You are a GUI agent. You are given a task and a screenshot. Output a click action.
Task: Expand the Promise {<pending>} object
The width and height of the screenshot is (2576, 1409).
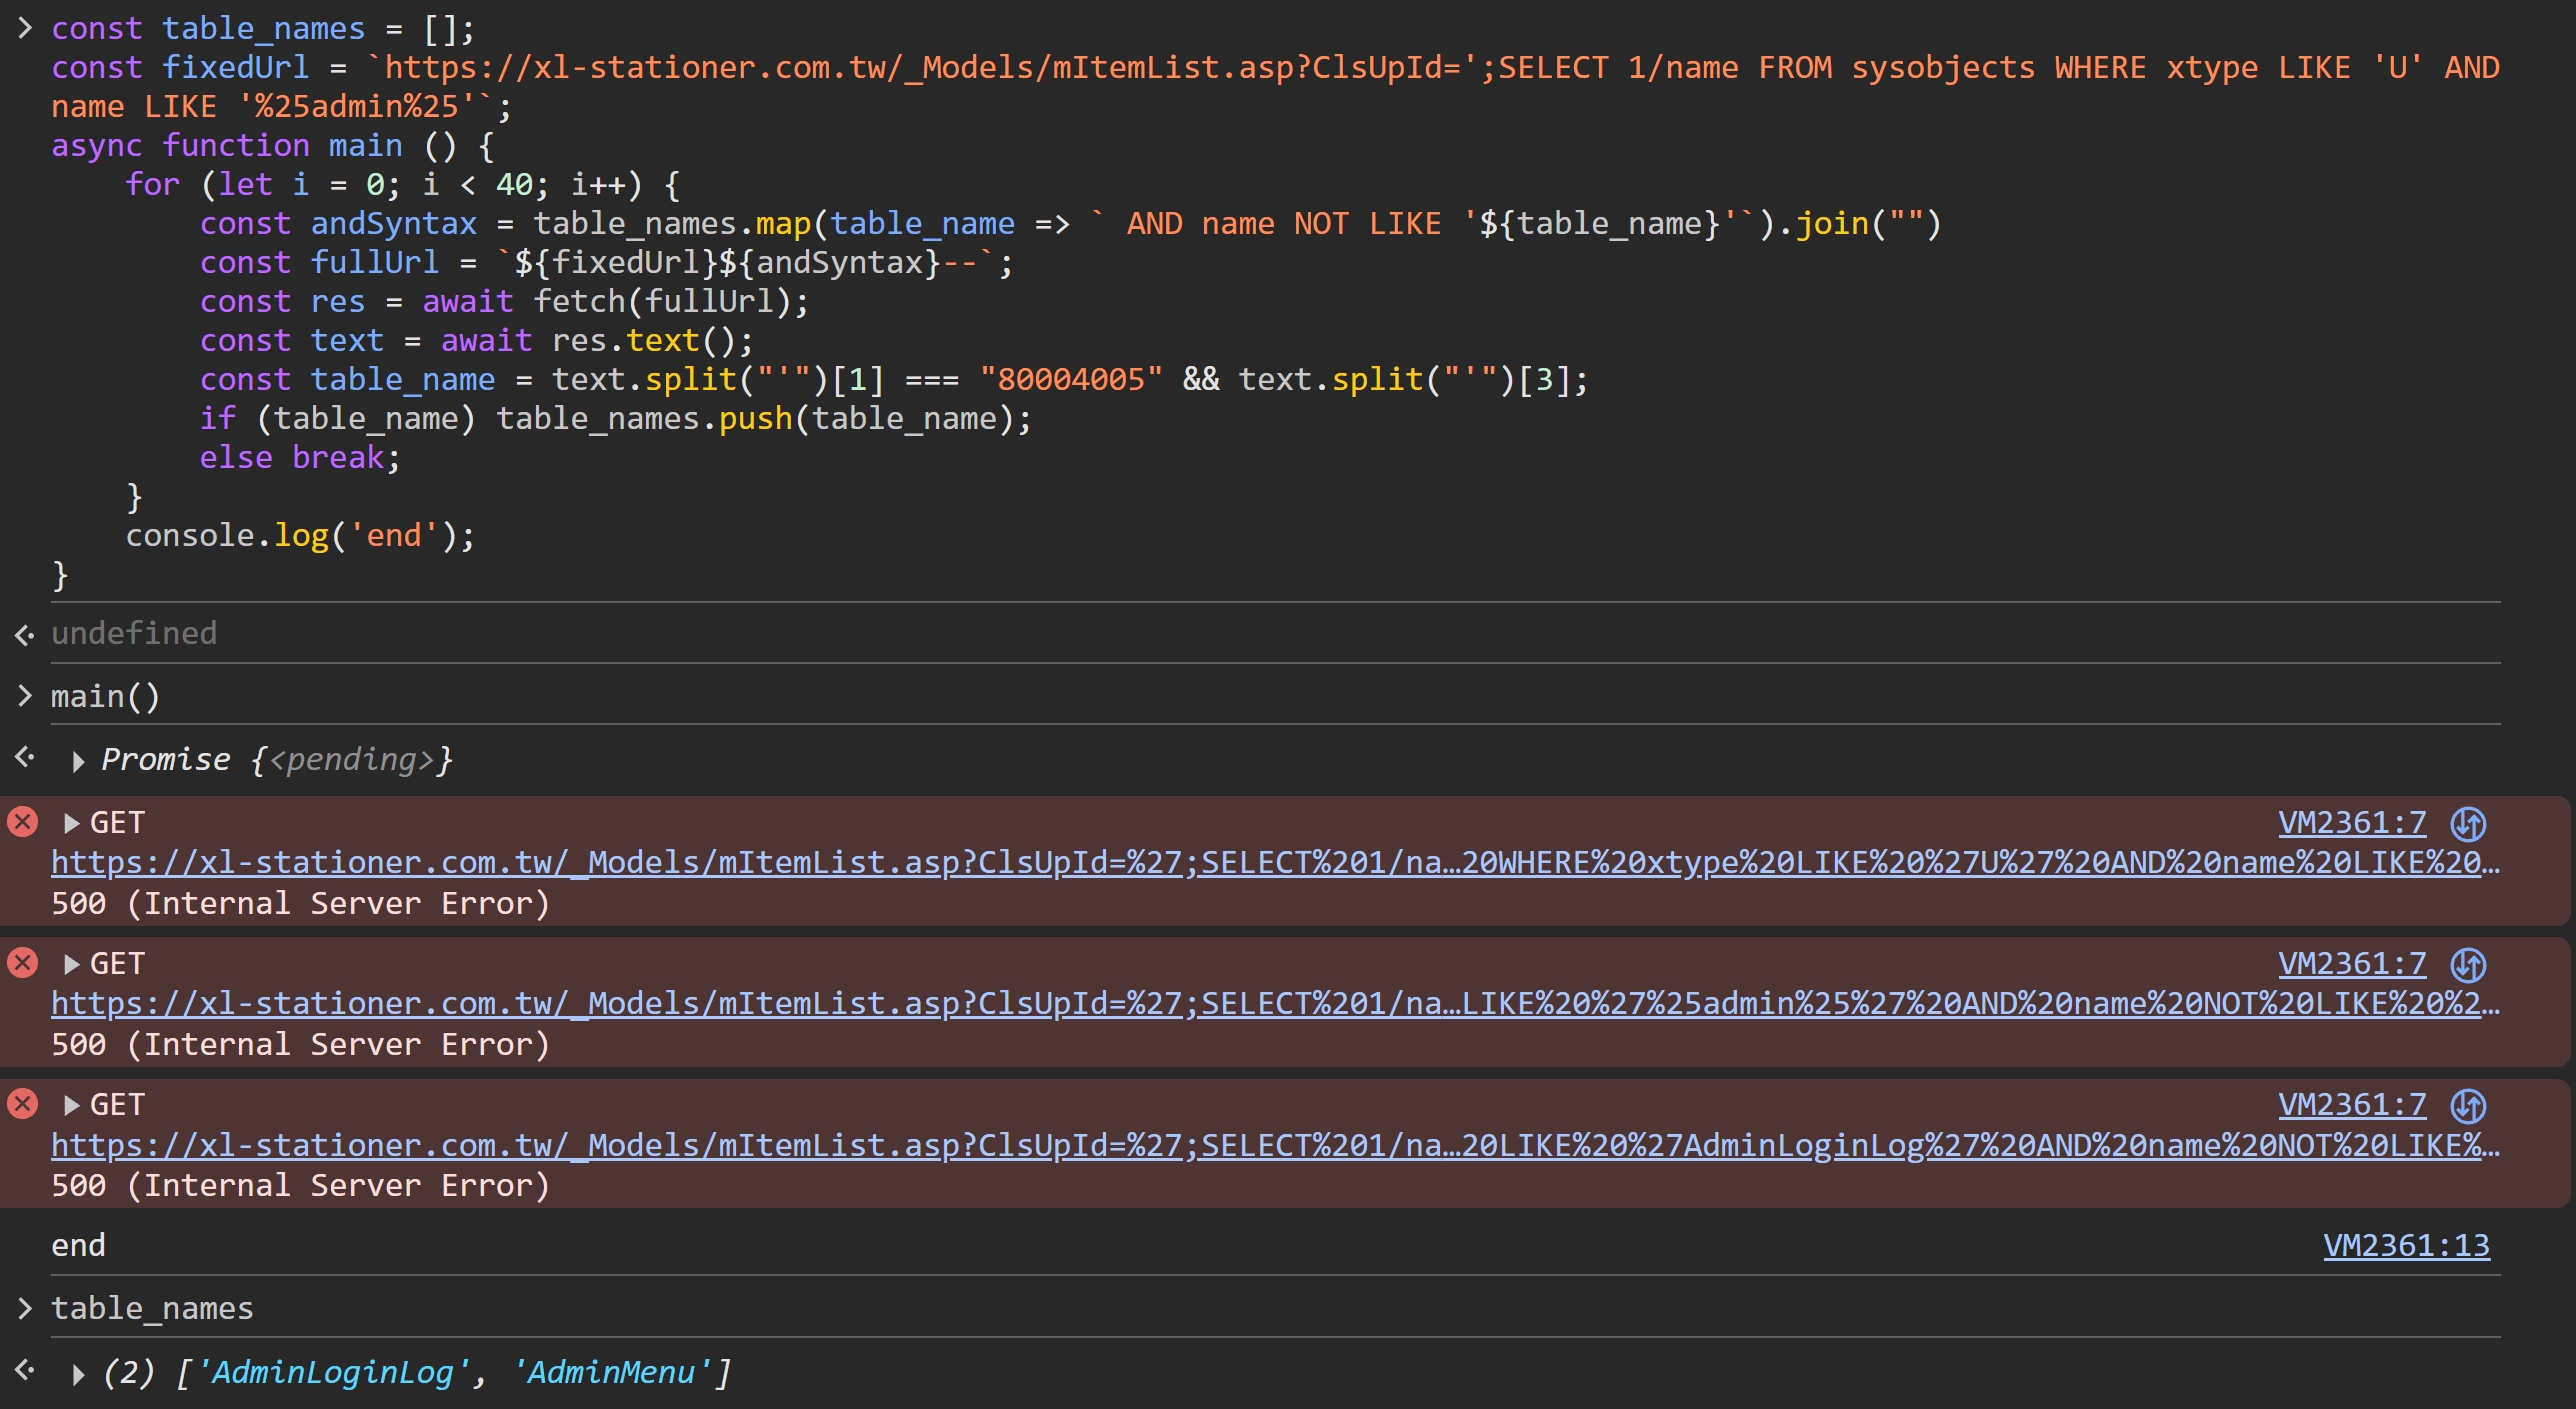[78, 761]
